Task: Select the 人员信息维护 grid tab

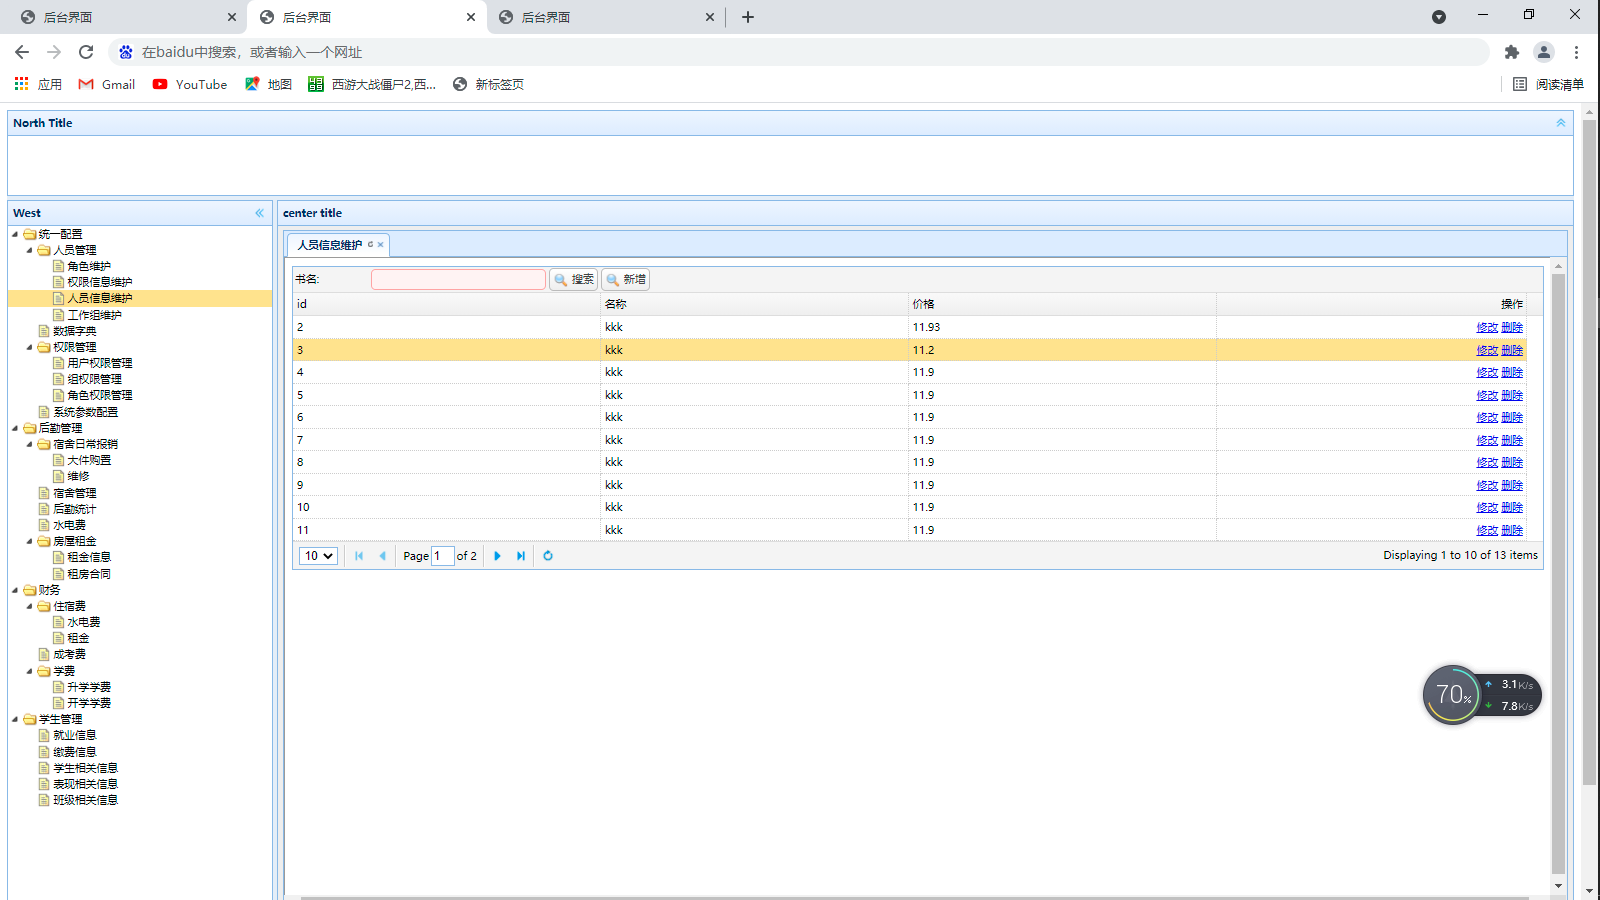Action: click(x=330, y=244)
